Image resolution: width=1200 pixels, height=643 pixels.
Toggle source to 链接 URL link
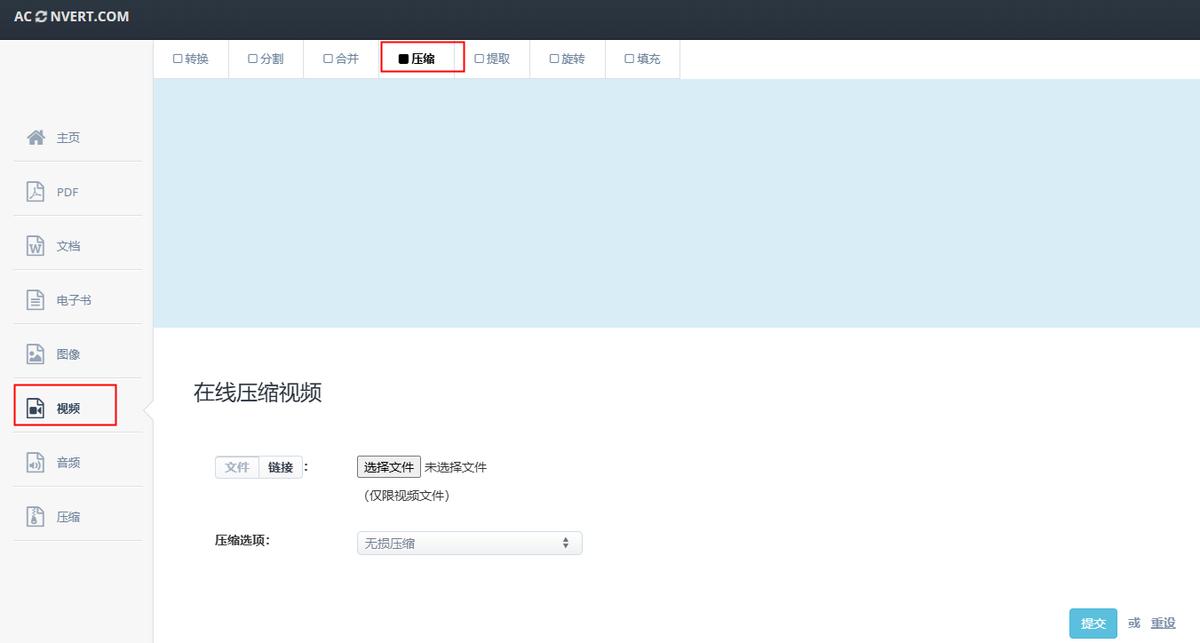click(281, 467)
